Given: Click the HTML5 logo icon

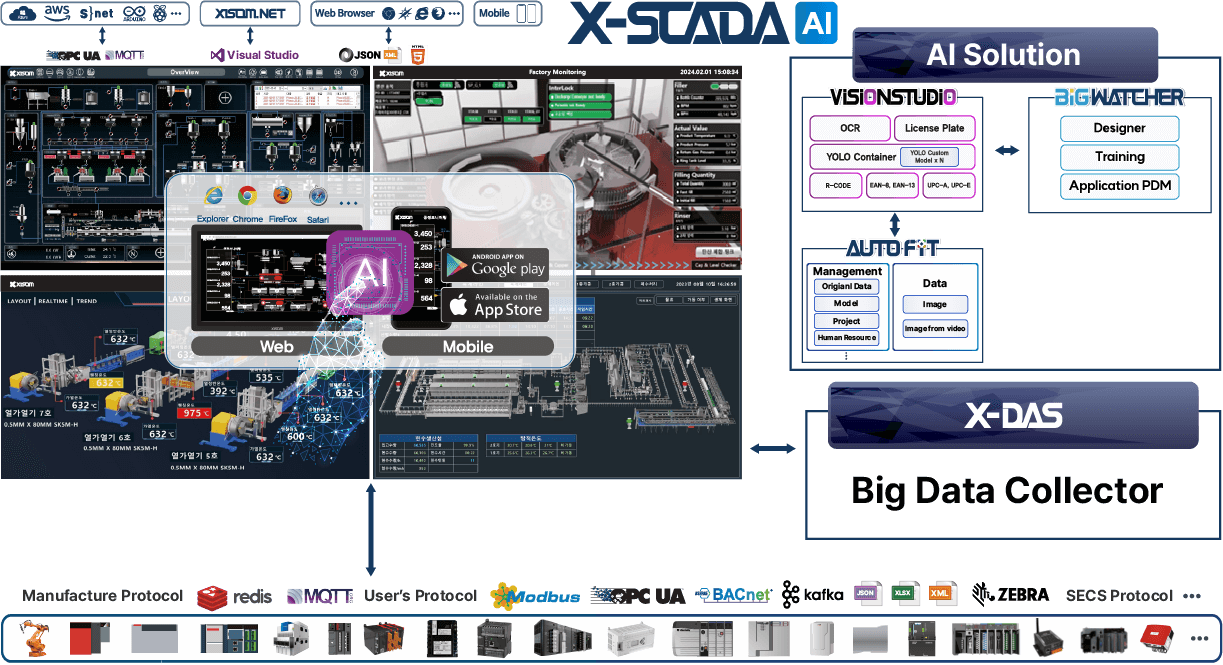Looking at the screenshot, I should pyautogui.click(x=418, y=56).
